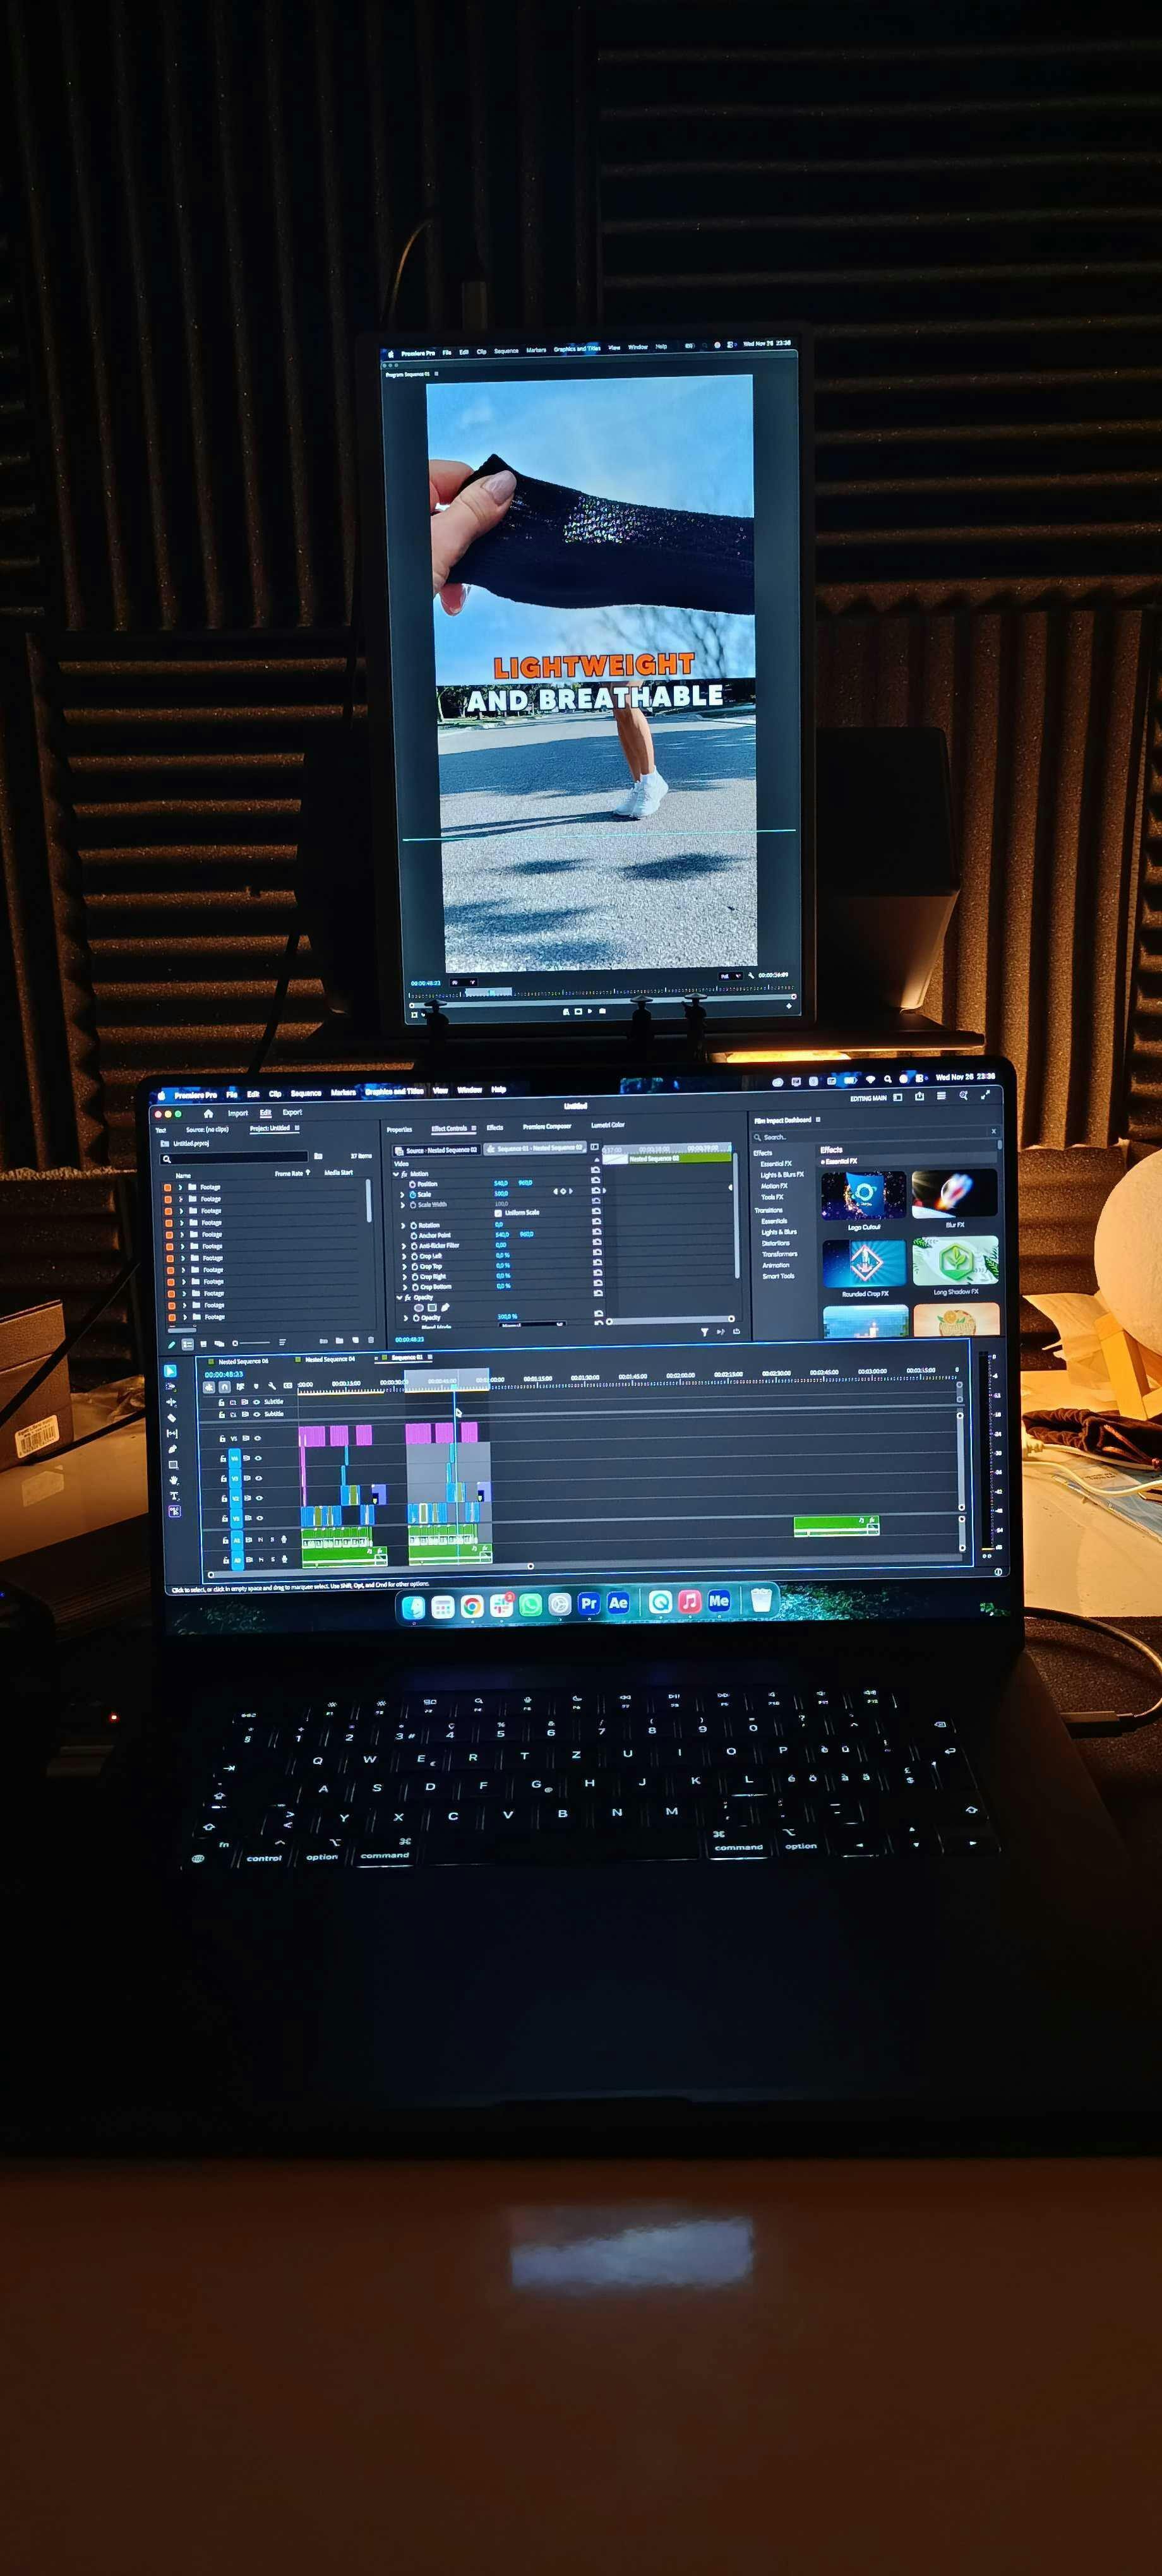This screenshot has height=2576, width=1162.
Task: Choose the Razor tool in the tools panel
Action: [x=171, y=1418]
